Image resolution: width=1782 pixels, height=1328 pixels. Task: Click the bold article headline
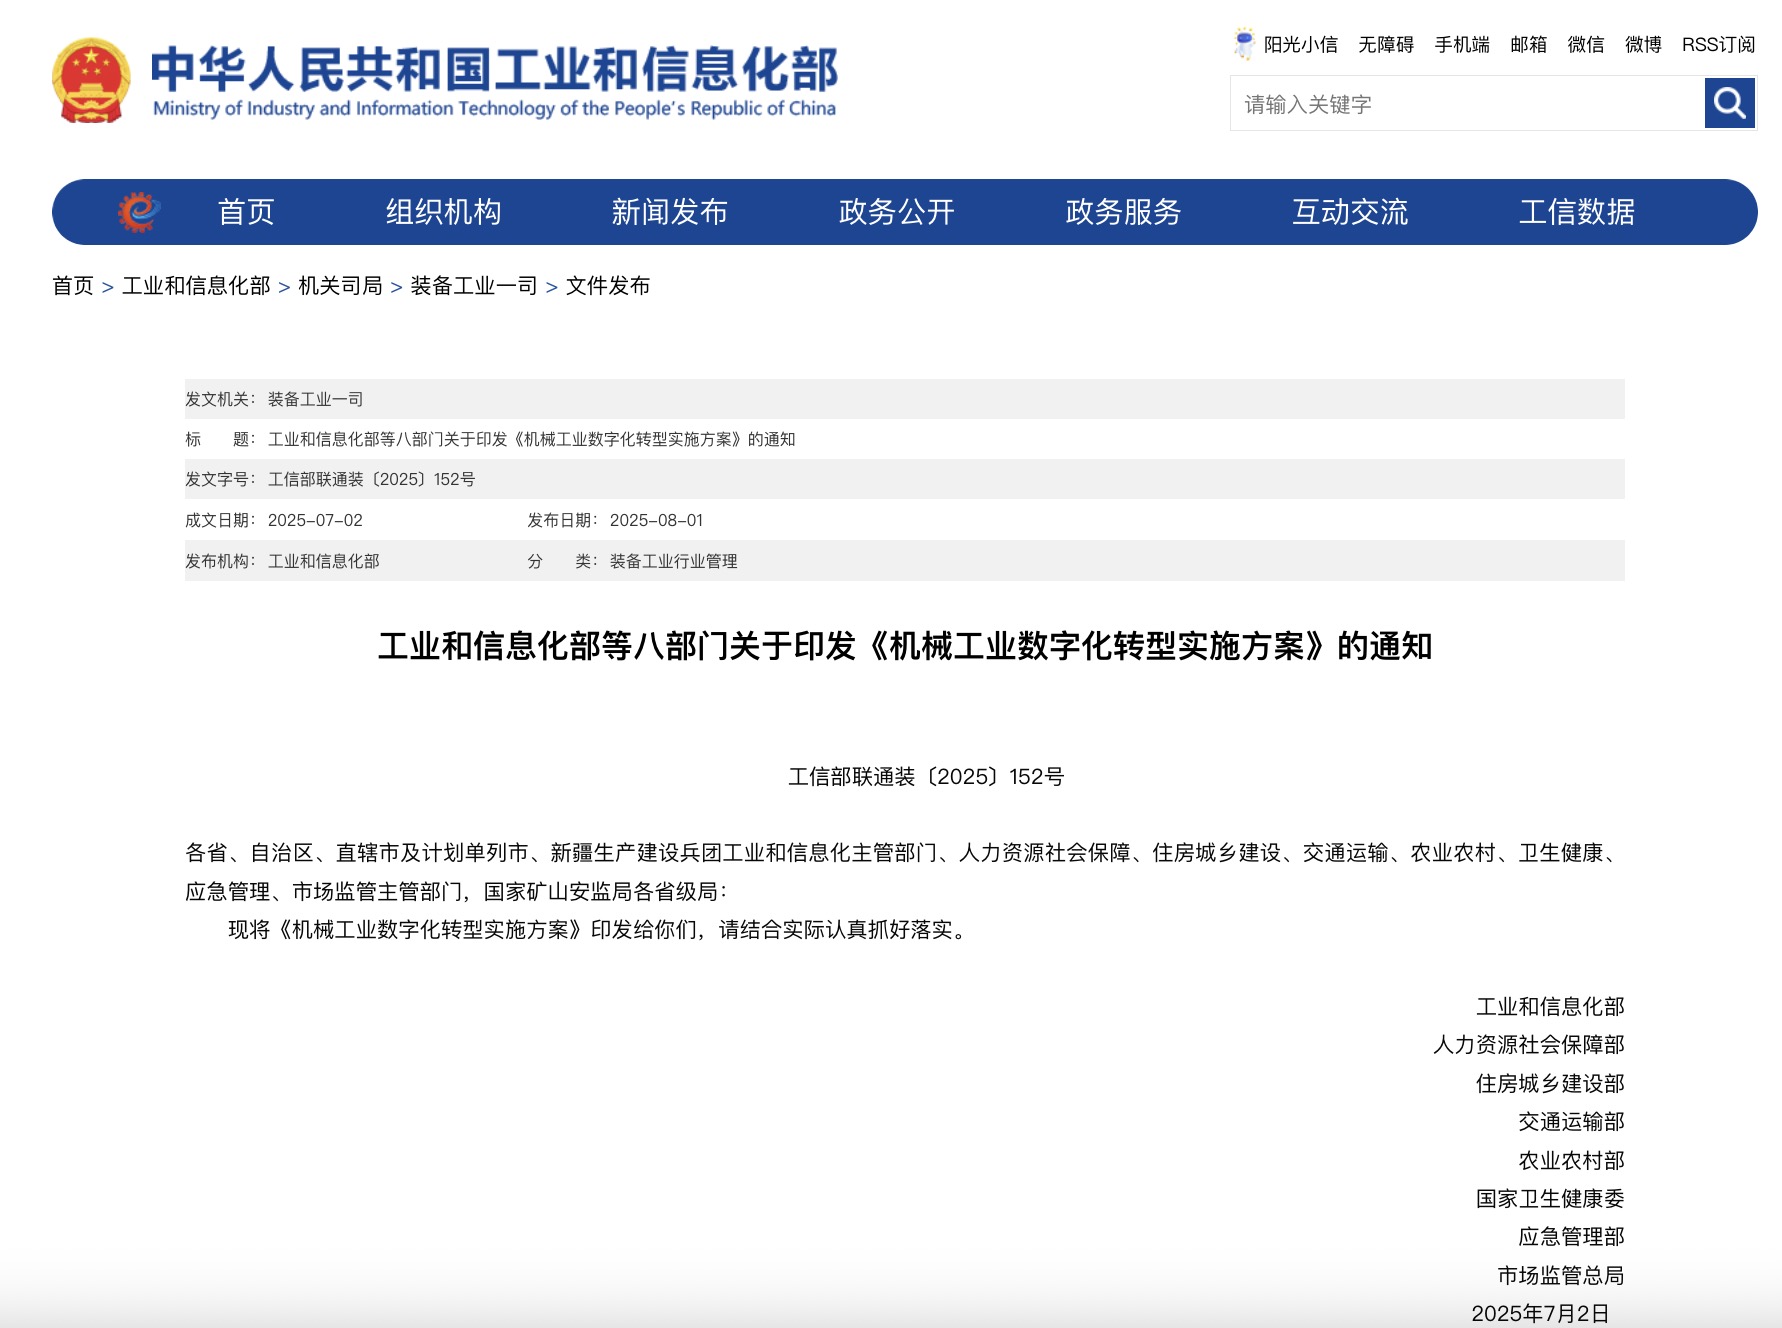tap(905, 646)
